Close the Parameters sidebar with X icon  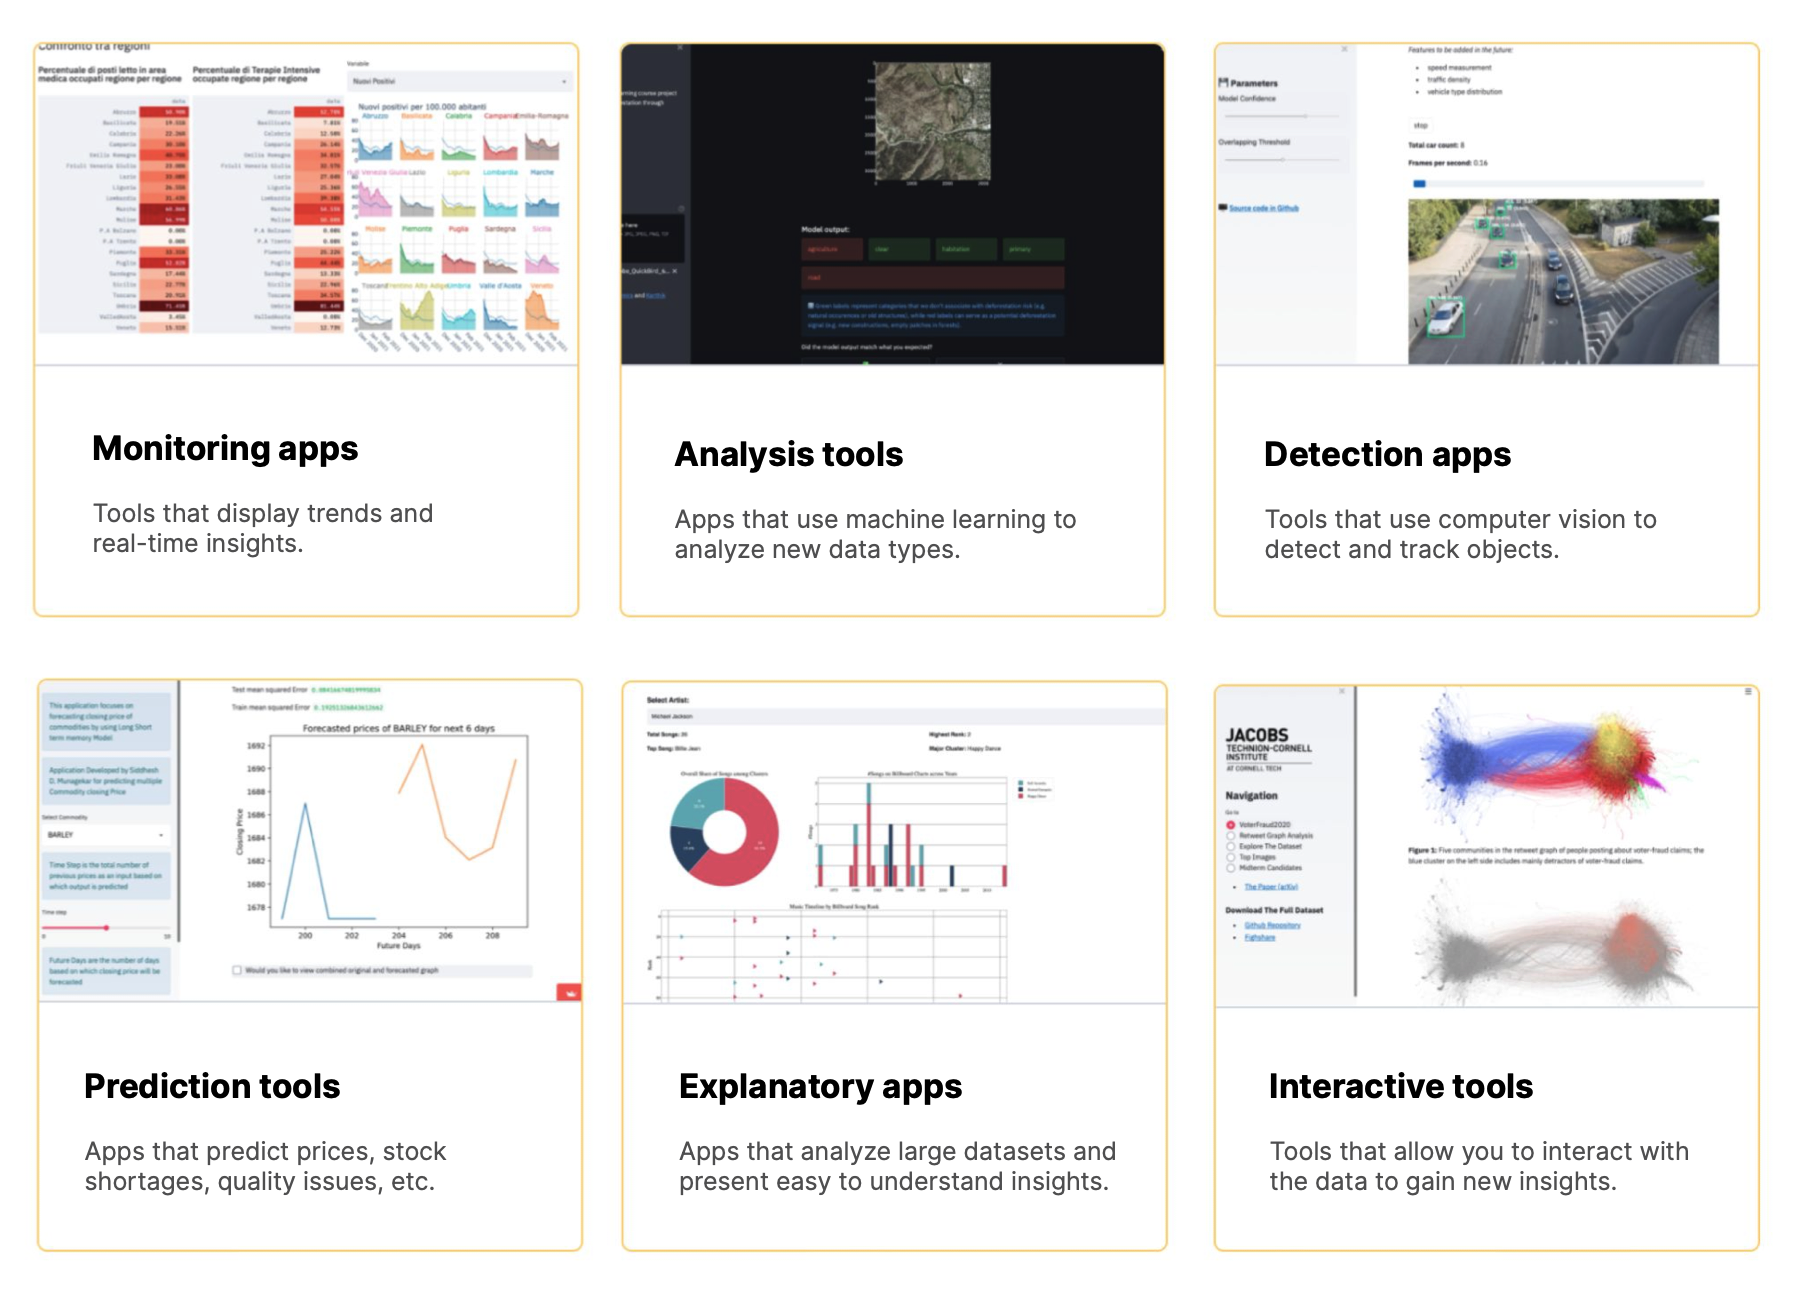(1344, 49)
